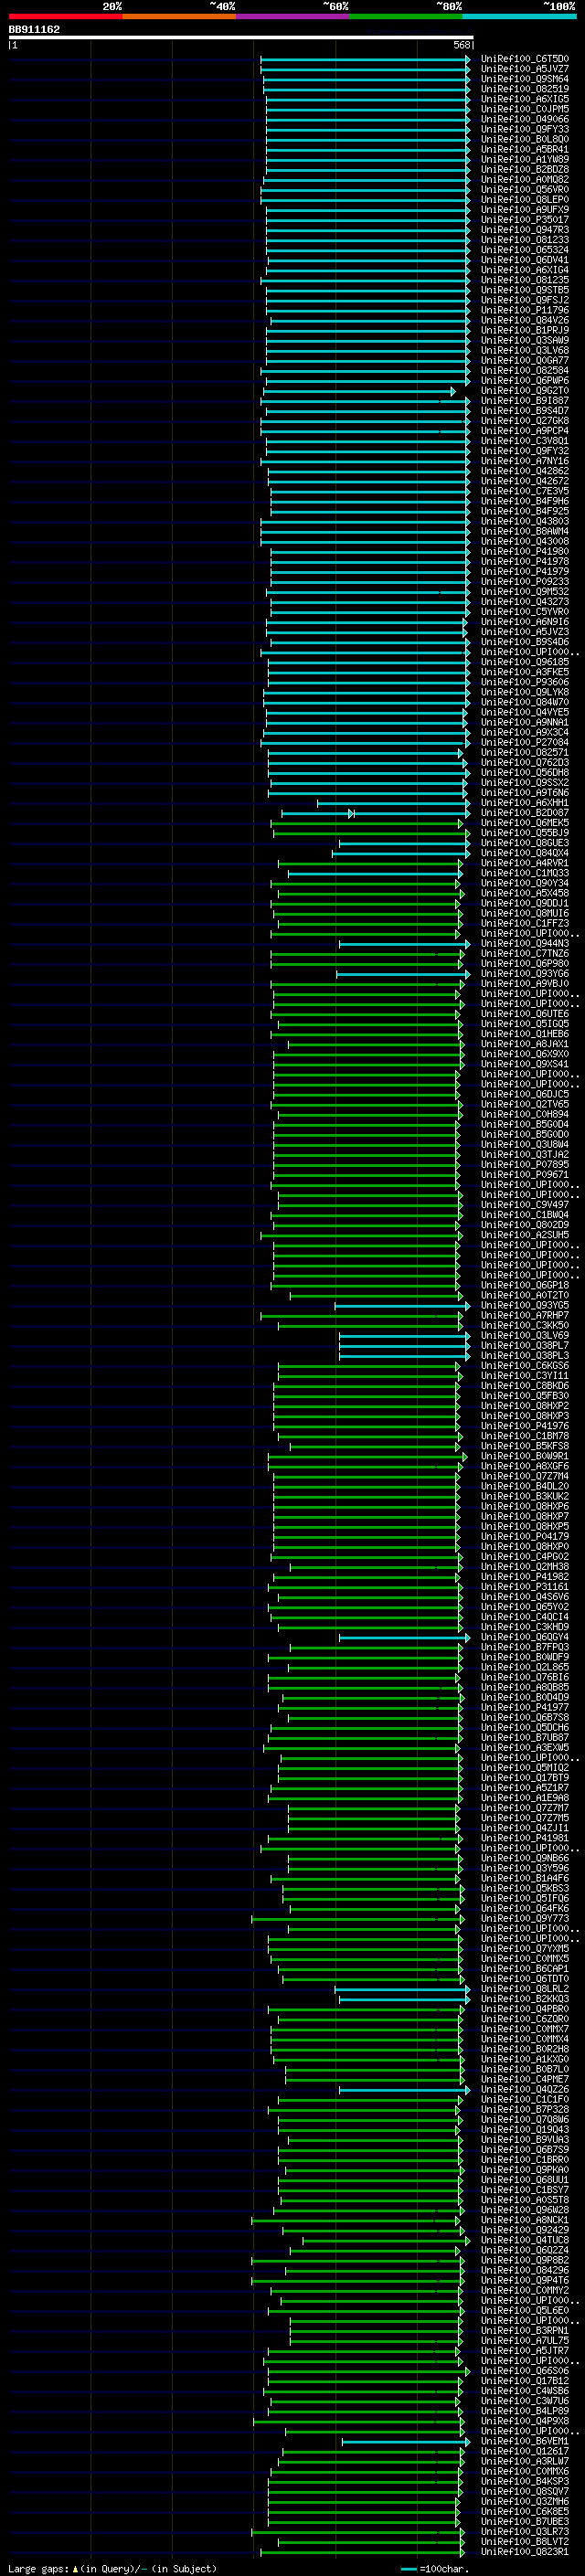Click cyan alignment bar of UniRef100_A6XHH1
This screenshot has width=585, height=2576.
[393, 803]
